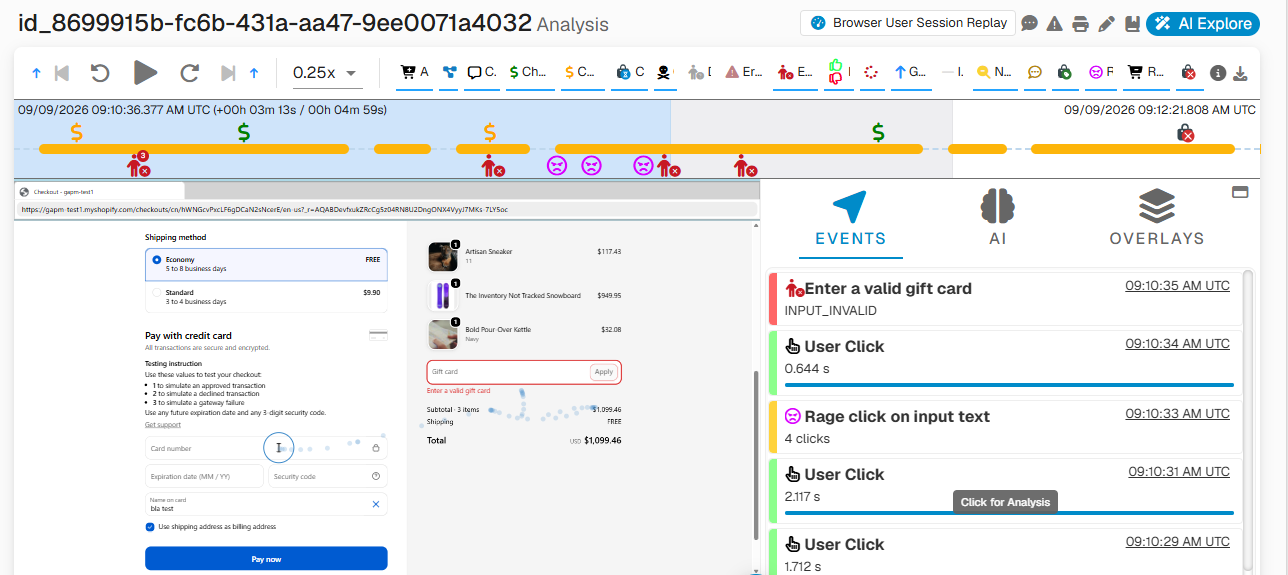The image size is (1288, 575).
Task: Click the events list scrollbar
Action: [x=1247, y=422]
